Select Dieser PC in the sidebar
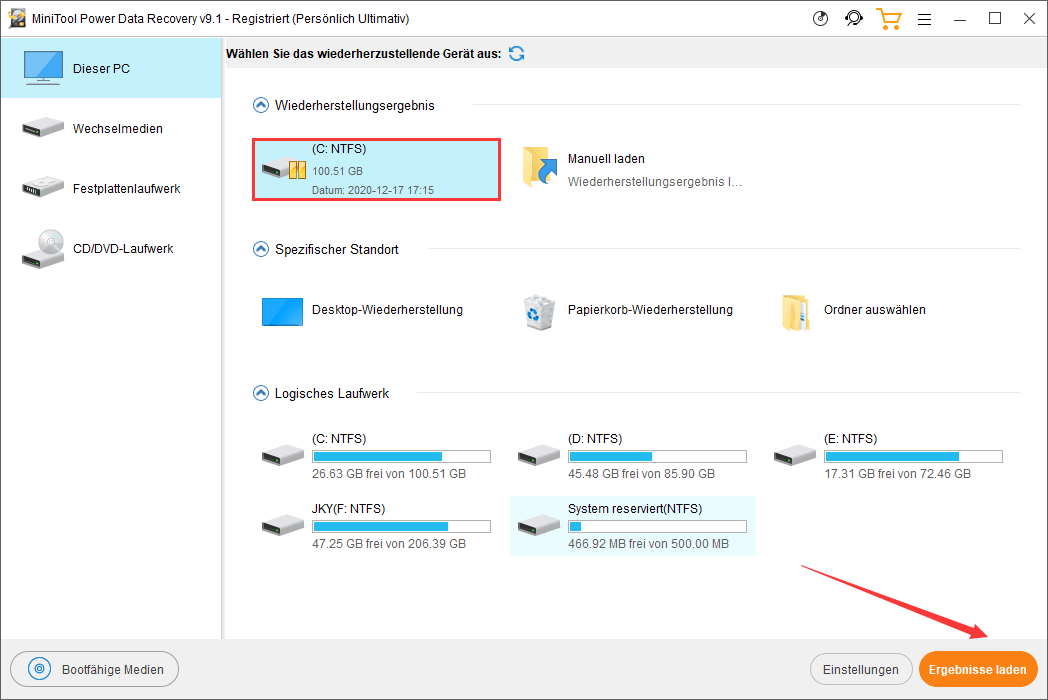The height and width of the screenshot is (700, 1048). click(111, 68)
